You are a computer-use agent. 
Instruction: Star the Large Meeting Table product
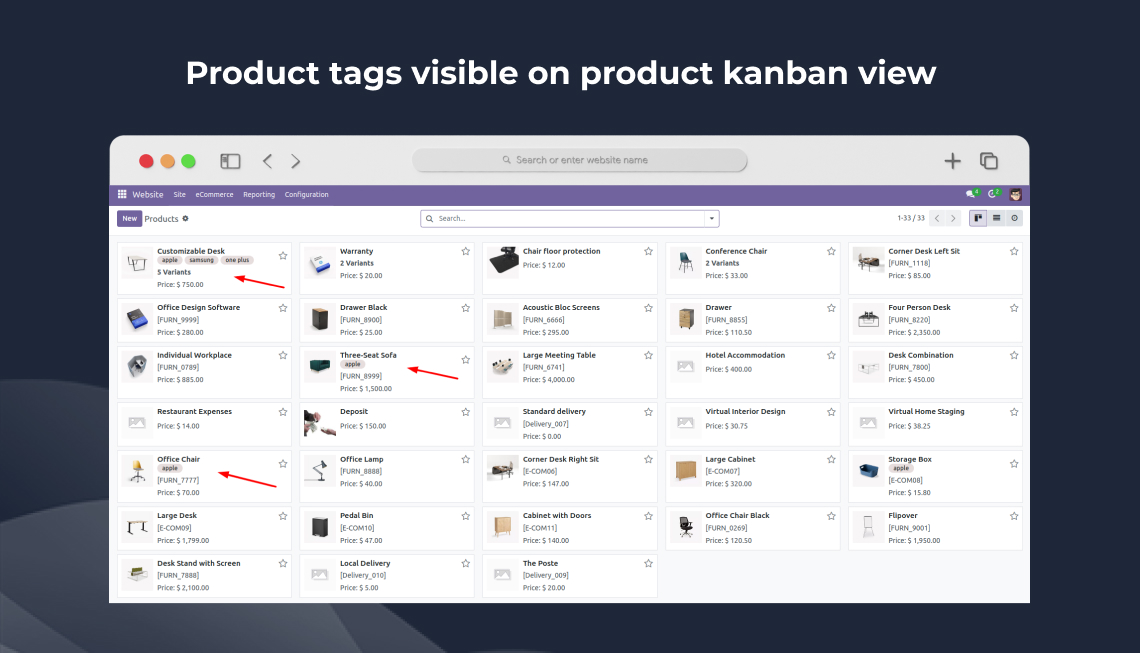click(x=648, y=355)
